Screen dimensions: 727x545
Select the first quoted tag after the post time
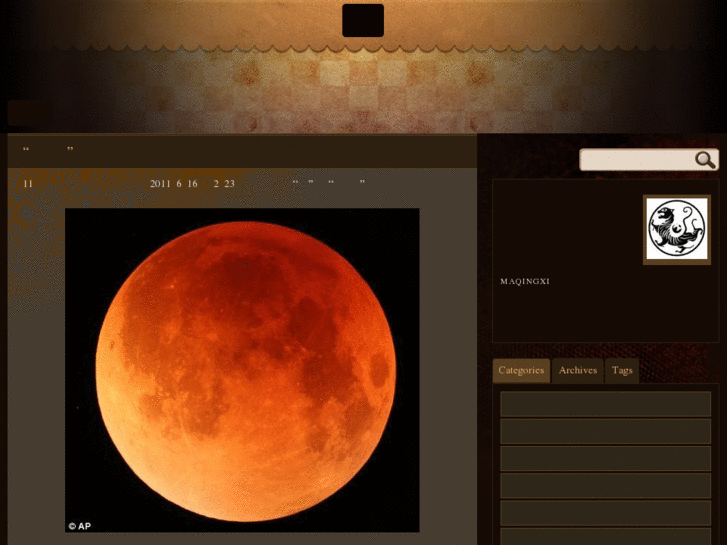(x=303, y=184)
